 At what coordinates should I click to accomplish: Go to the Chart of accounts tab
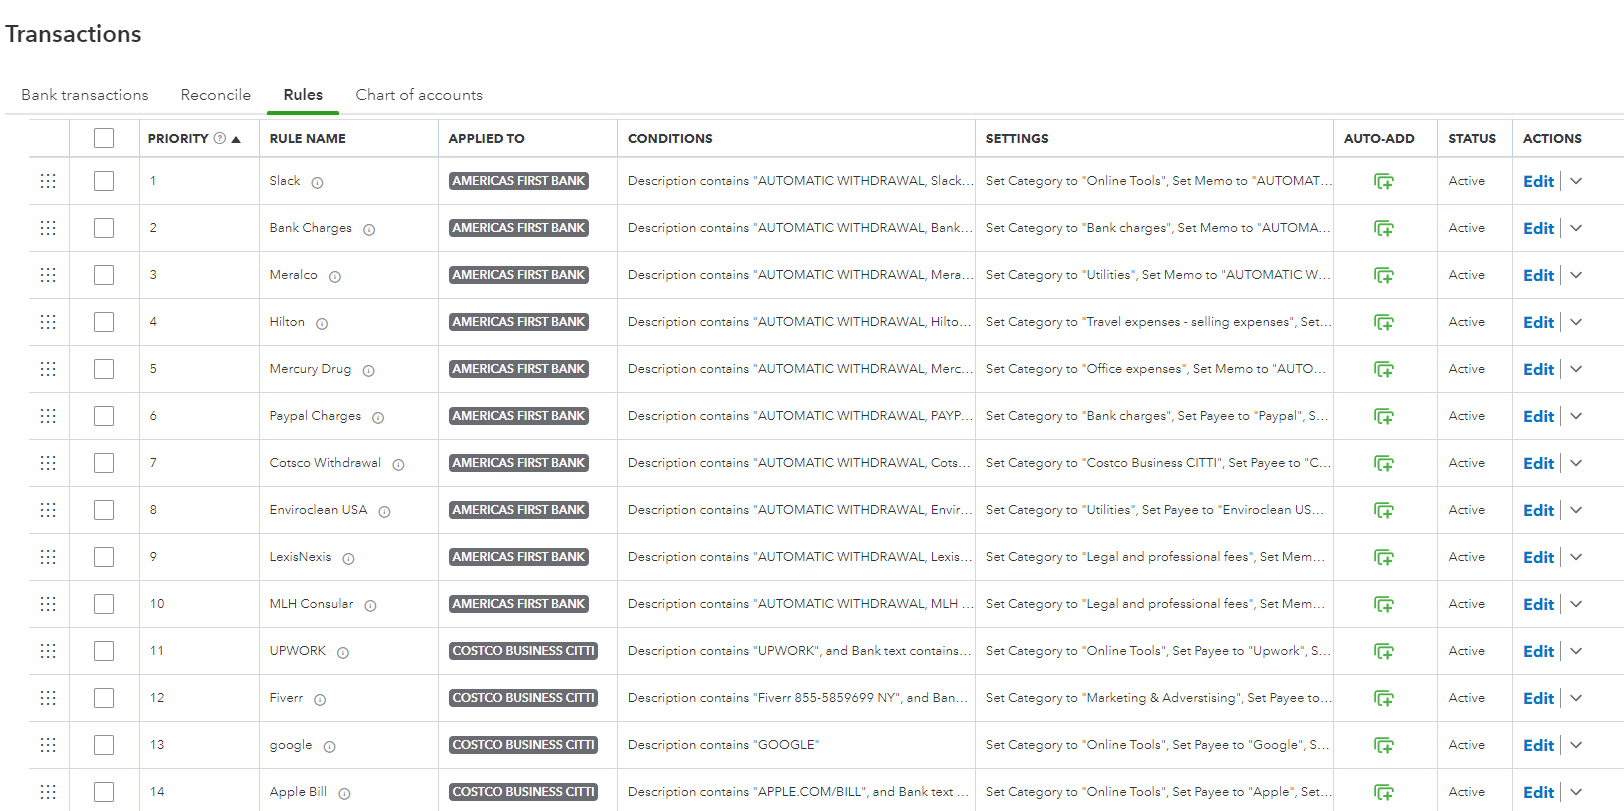419,95
